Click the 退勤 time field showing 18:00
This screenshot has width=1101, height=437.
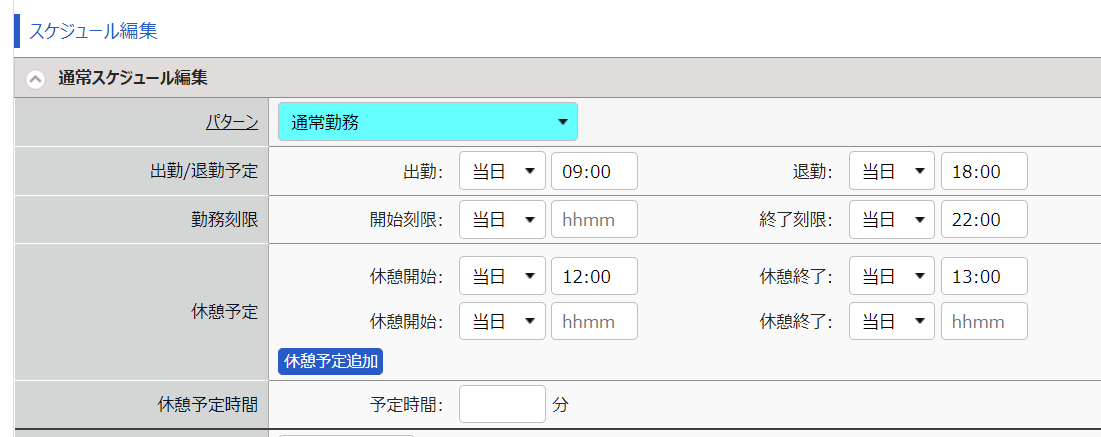(x=984, y=171)
